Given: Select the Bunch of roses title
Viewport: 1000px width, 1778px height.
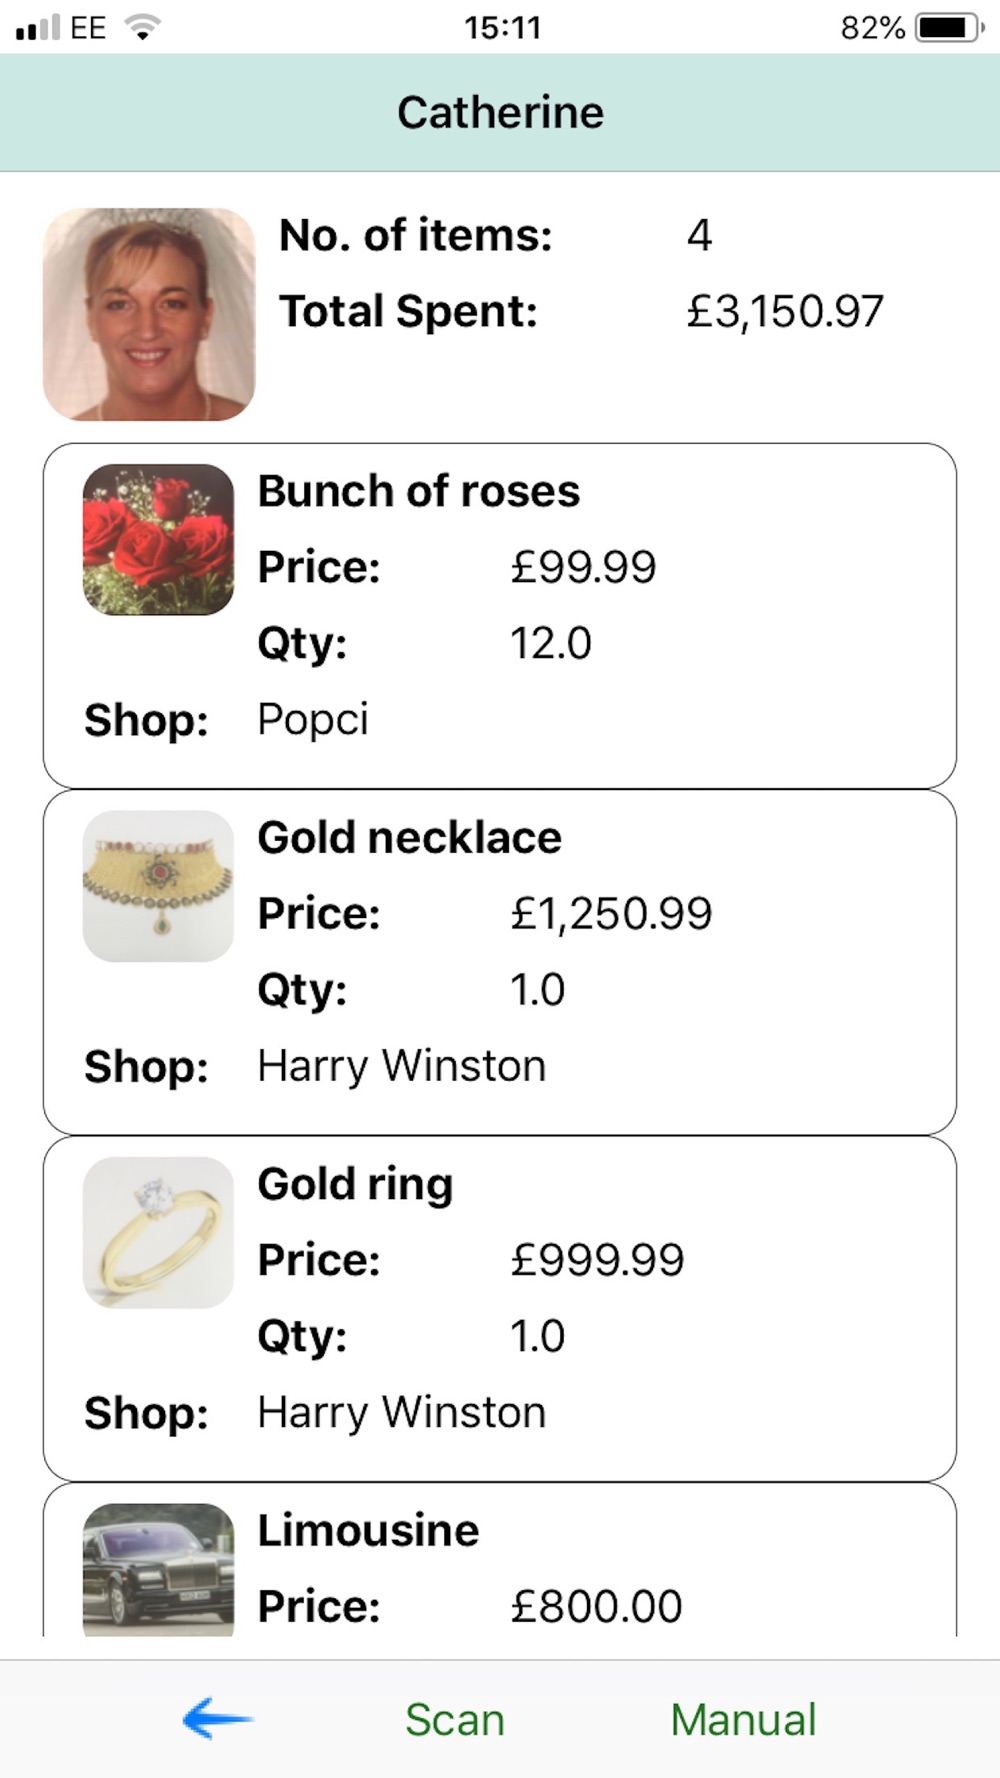Looking at the screenshot, I should point(418,491).
